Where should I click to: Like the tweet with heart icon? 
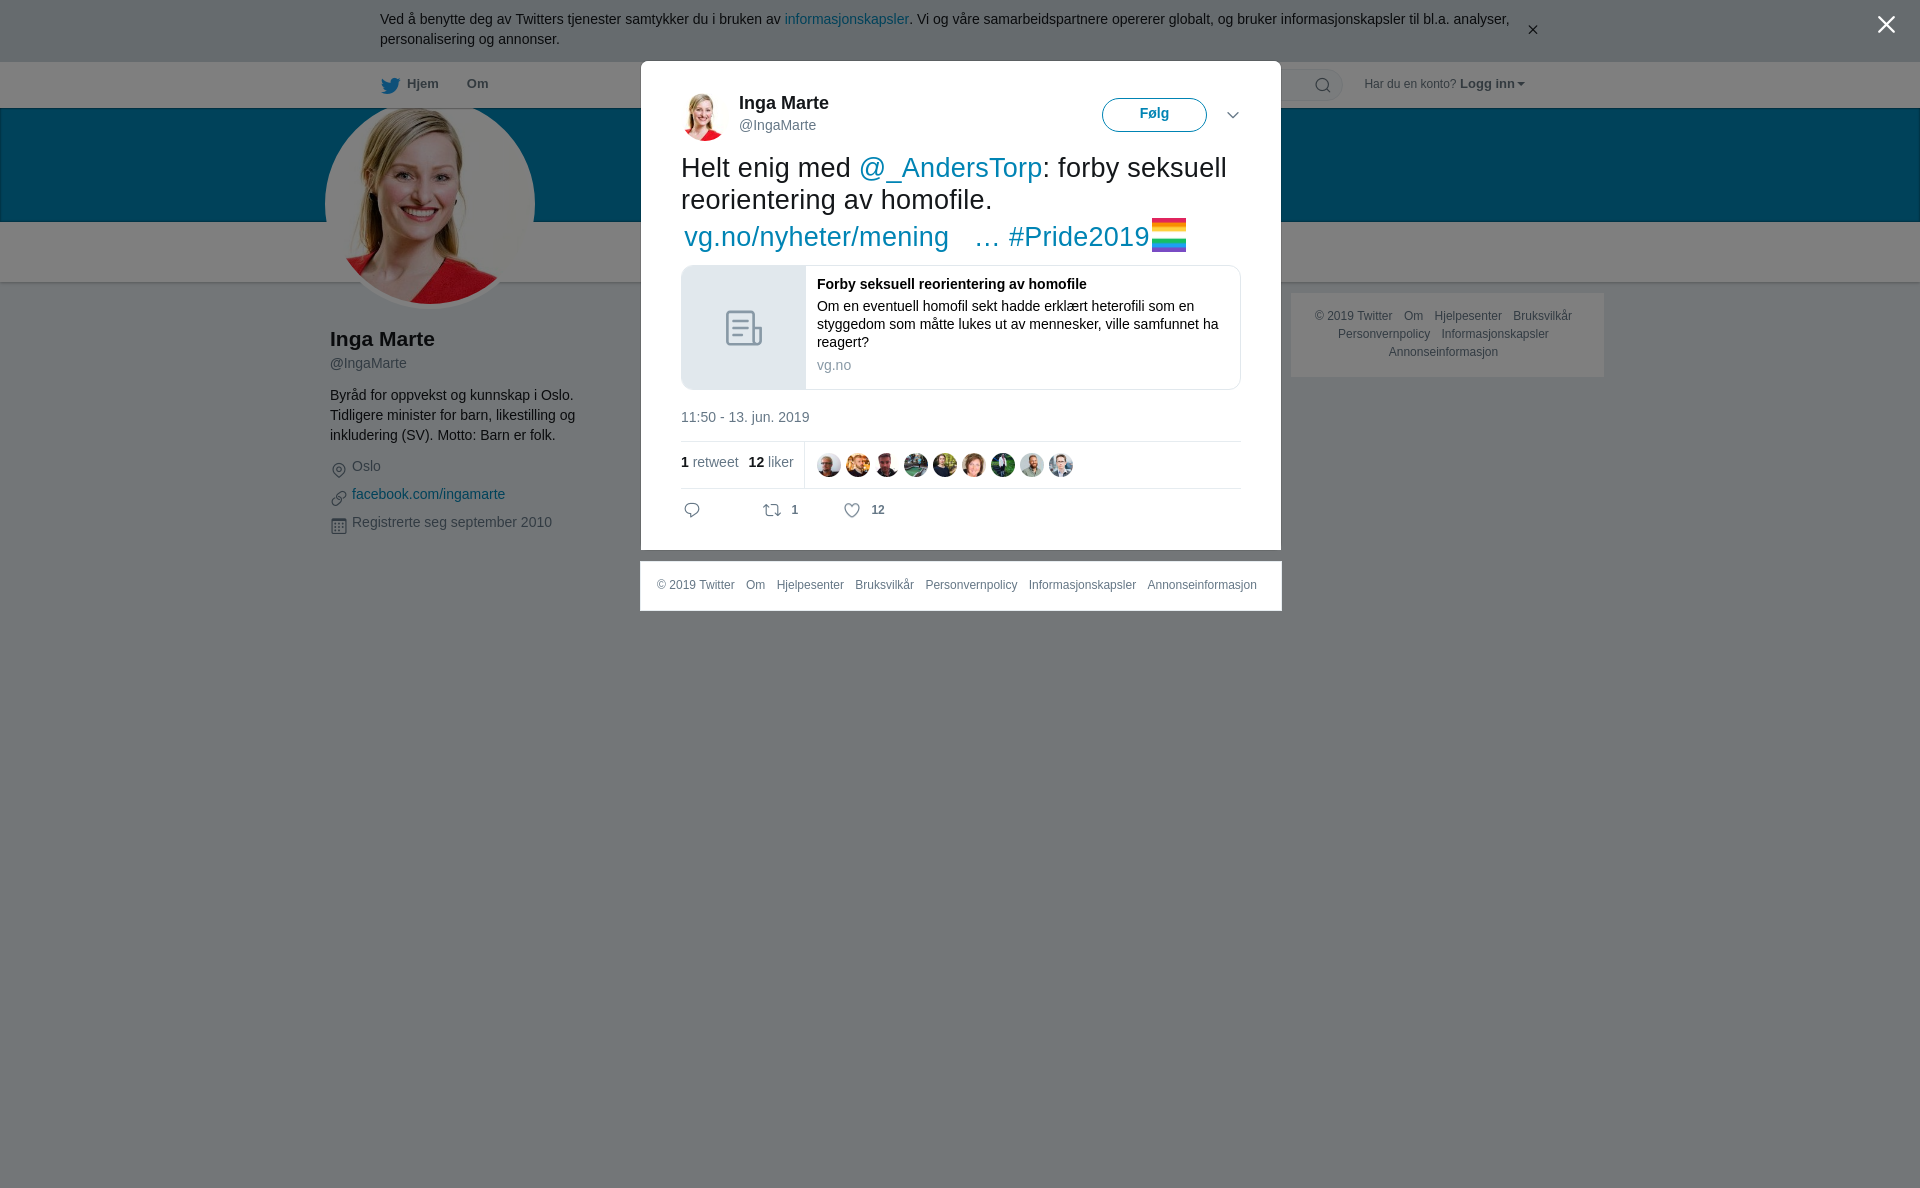tap(852, 510)
